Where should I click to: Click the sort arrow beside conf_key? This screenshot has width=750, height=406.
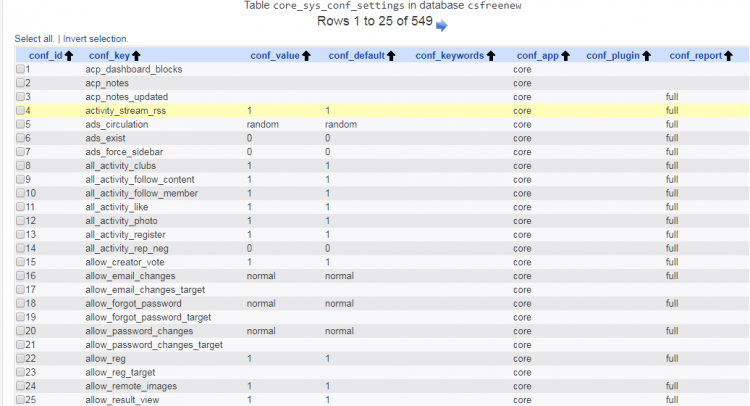(136, 55)
